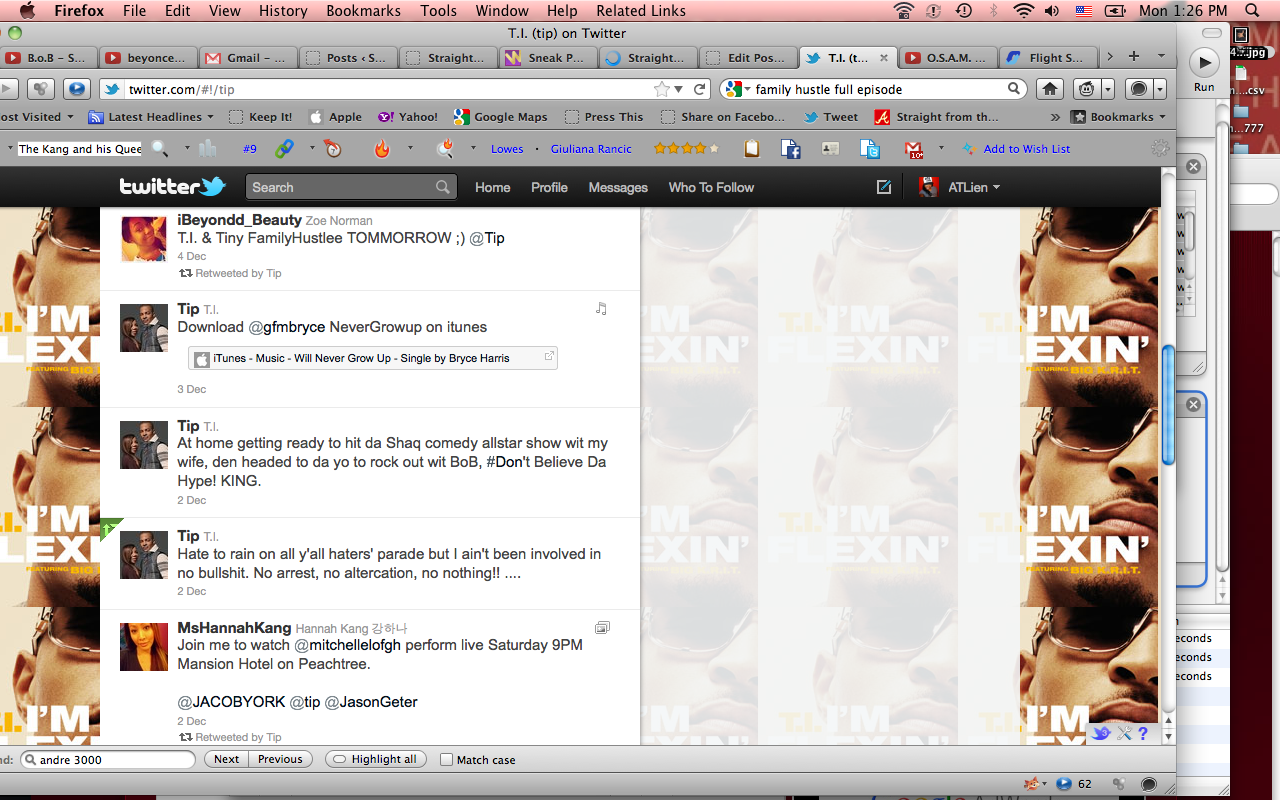The width and height of the screenshot is (1280, 800).
Task: Toggle Highlight all in the find bar
Action: pos(375,760)
